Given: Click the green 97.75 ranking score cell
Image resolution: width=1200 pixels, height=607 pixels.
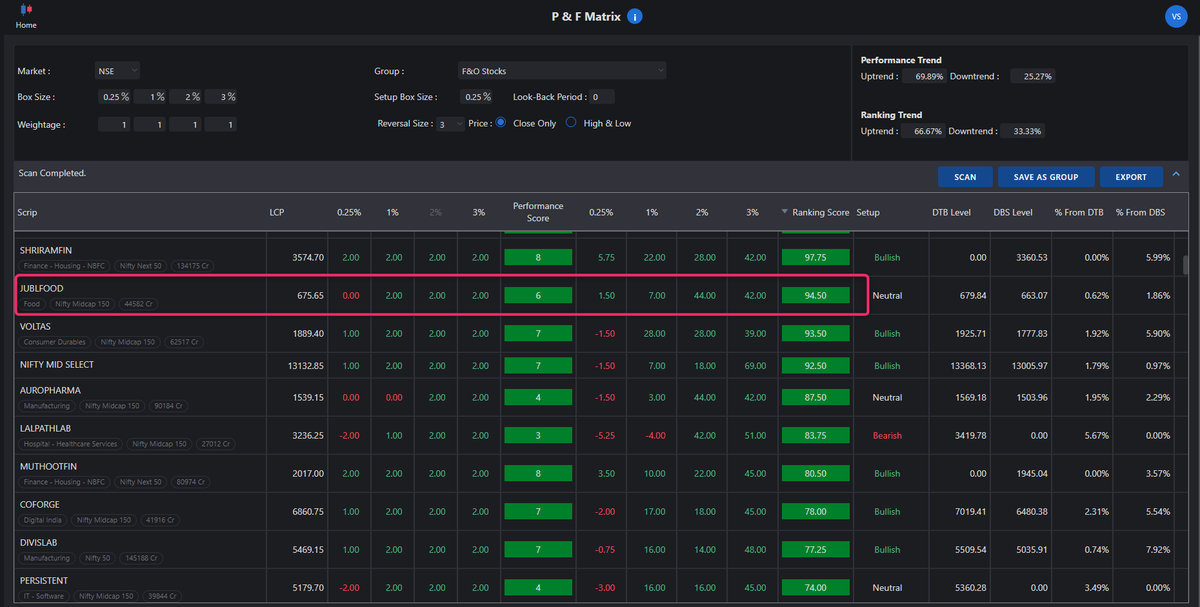Looking at the screenshot, I should (x=815, y=257).
